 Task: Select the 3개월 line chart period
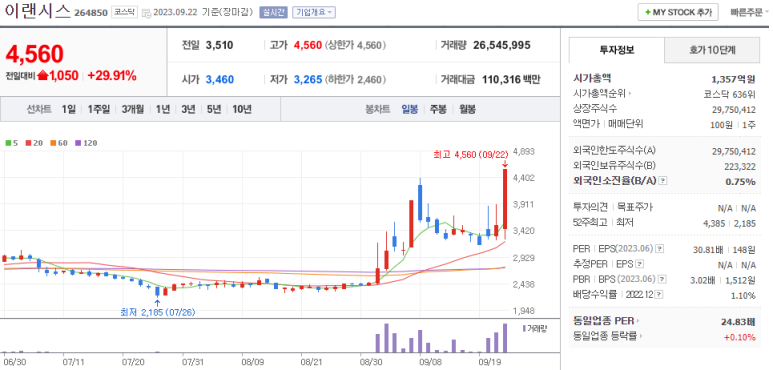coord(133,109)
